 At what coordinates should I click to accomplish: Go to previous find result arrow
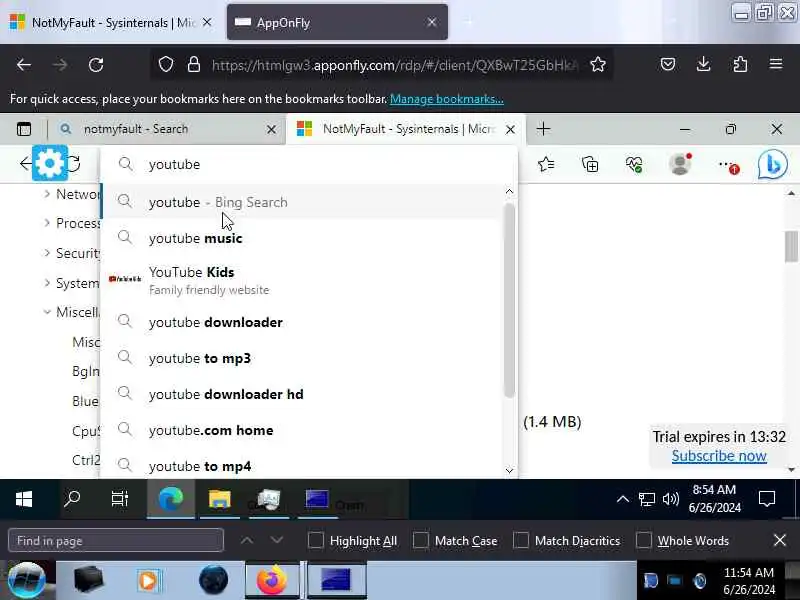click(x=247, y=540)
